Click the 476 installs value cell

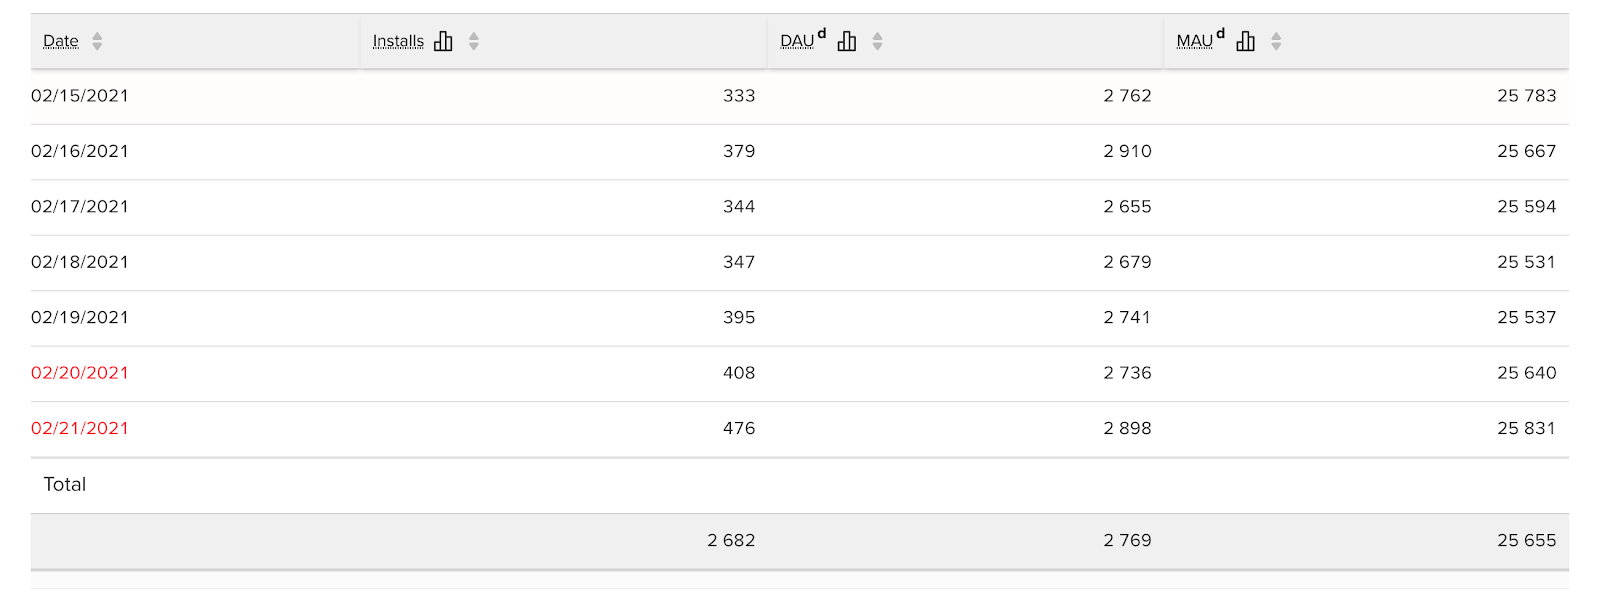tap(739, 428)
